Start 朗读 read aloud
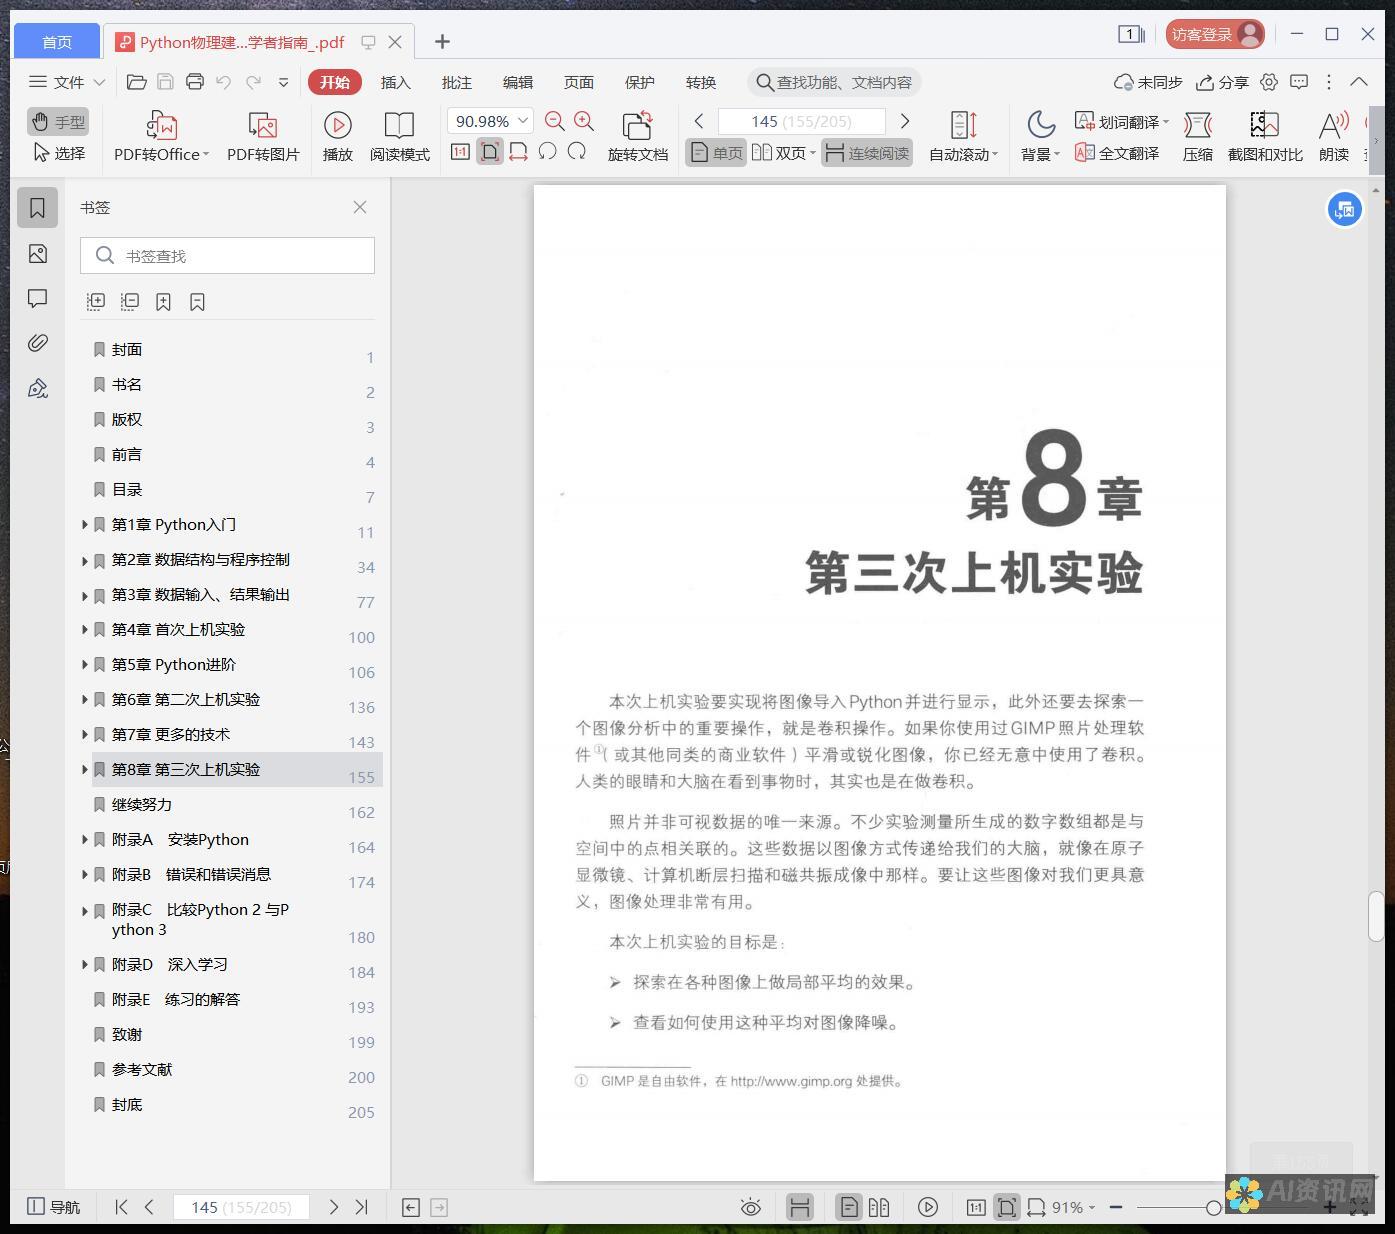The image size is (1395, 1234). (1333, 136)
